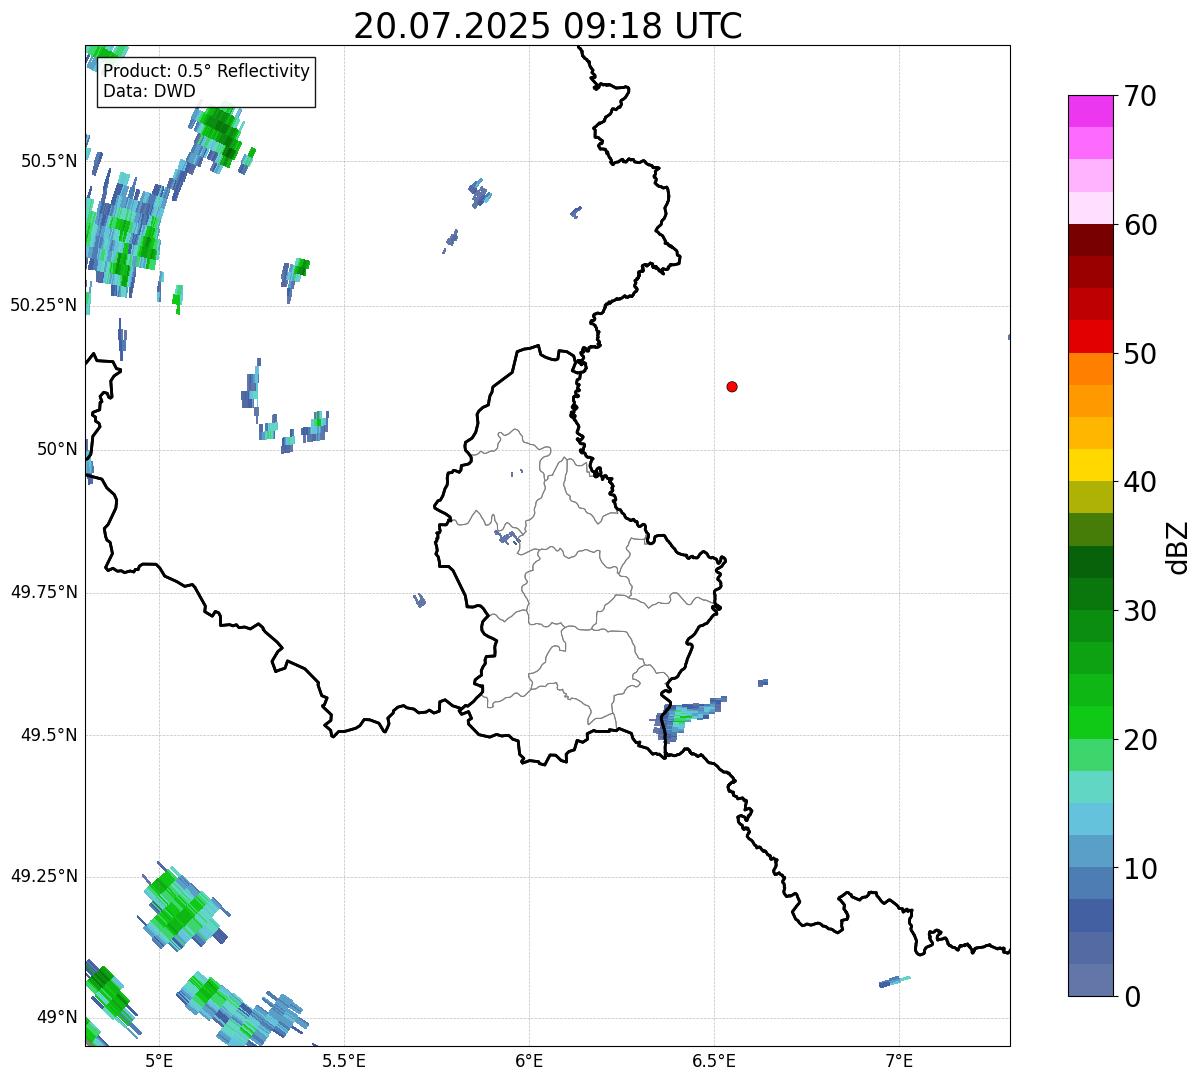Click the 6.5°E longitude label
This screenshot has height=1081, width=1202.
pos(714,1060)
